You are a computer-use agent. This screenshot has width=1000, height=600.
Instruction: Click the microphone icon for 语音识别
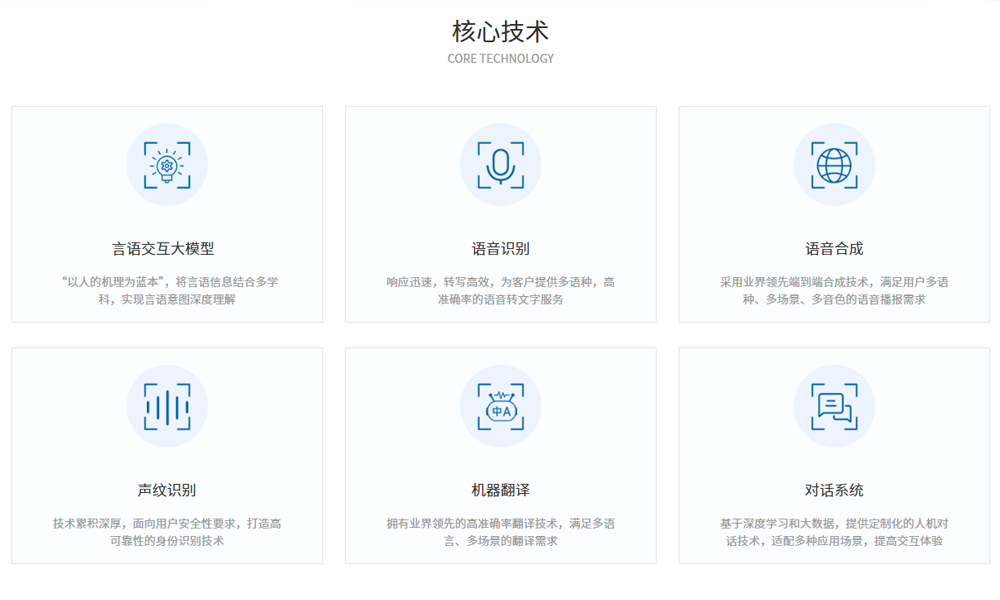point(500,165)
